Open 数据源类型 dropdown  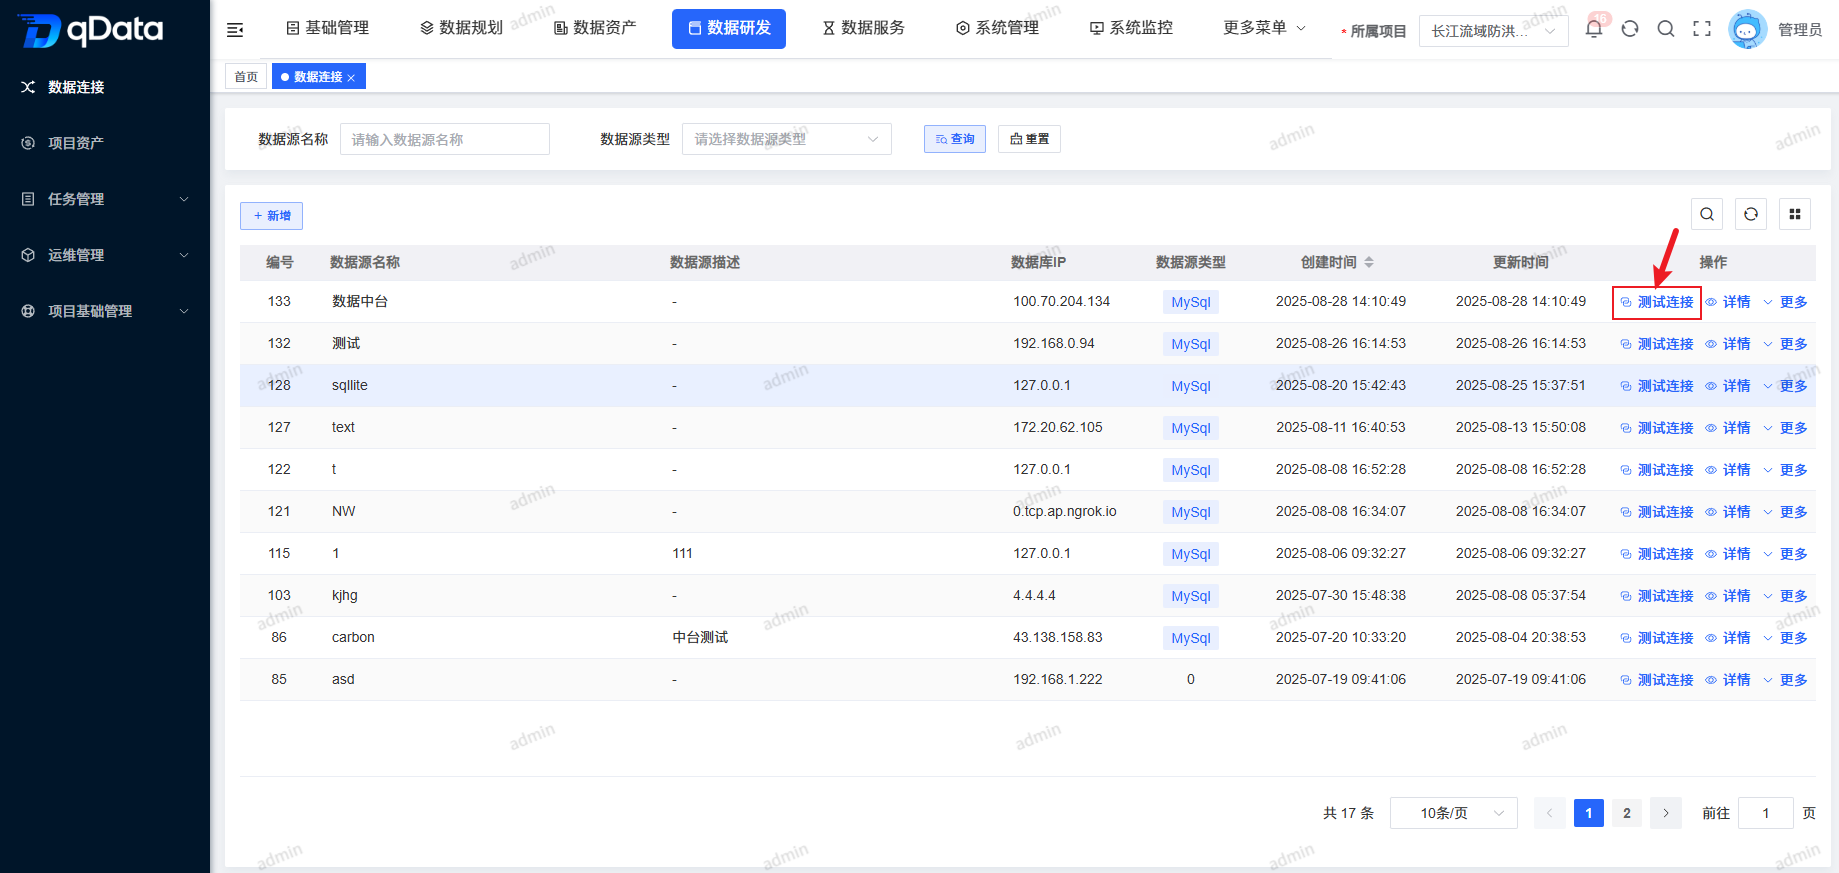[787, 139]
